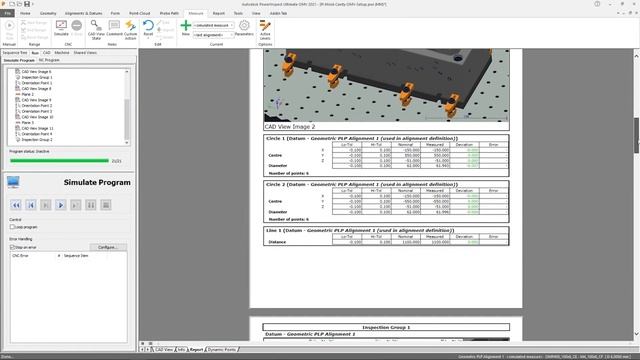Switch to the Geometry ribbon tab
The image size is (640, 360).
coord(48,13)
